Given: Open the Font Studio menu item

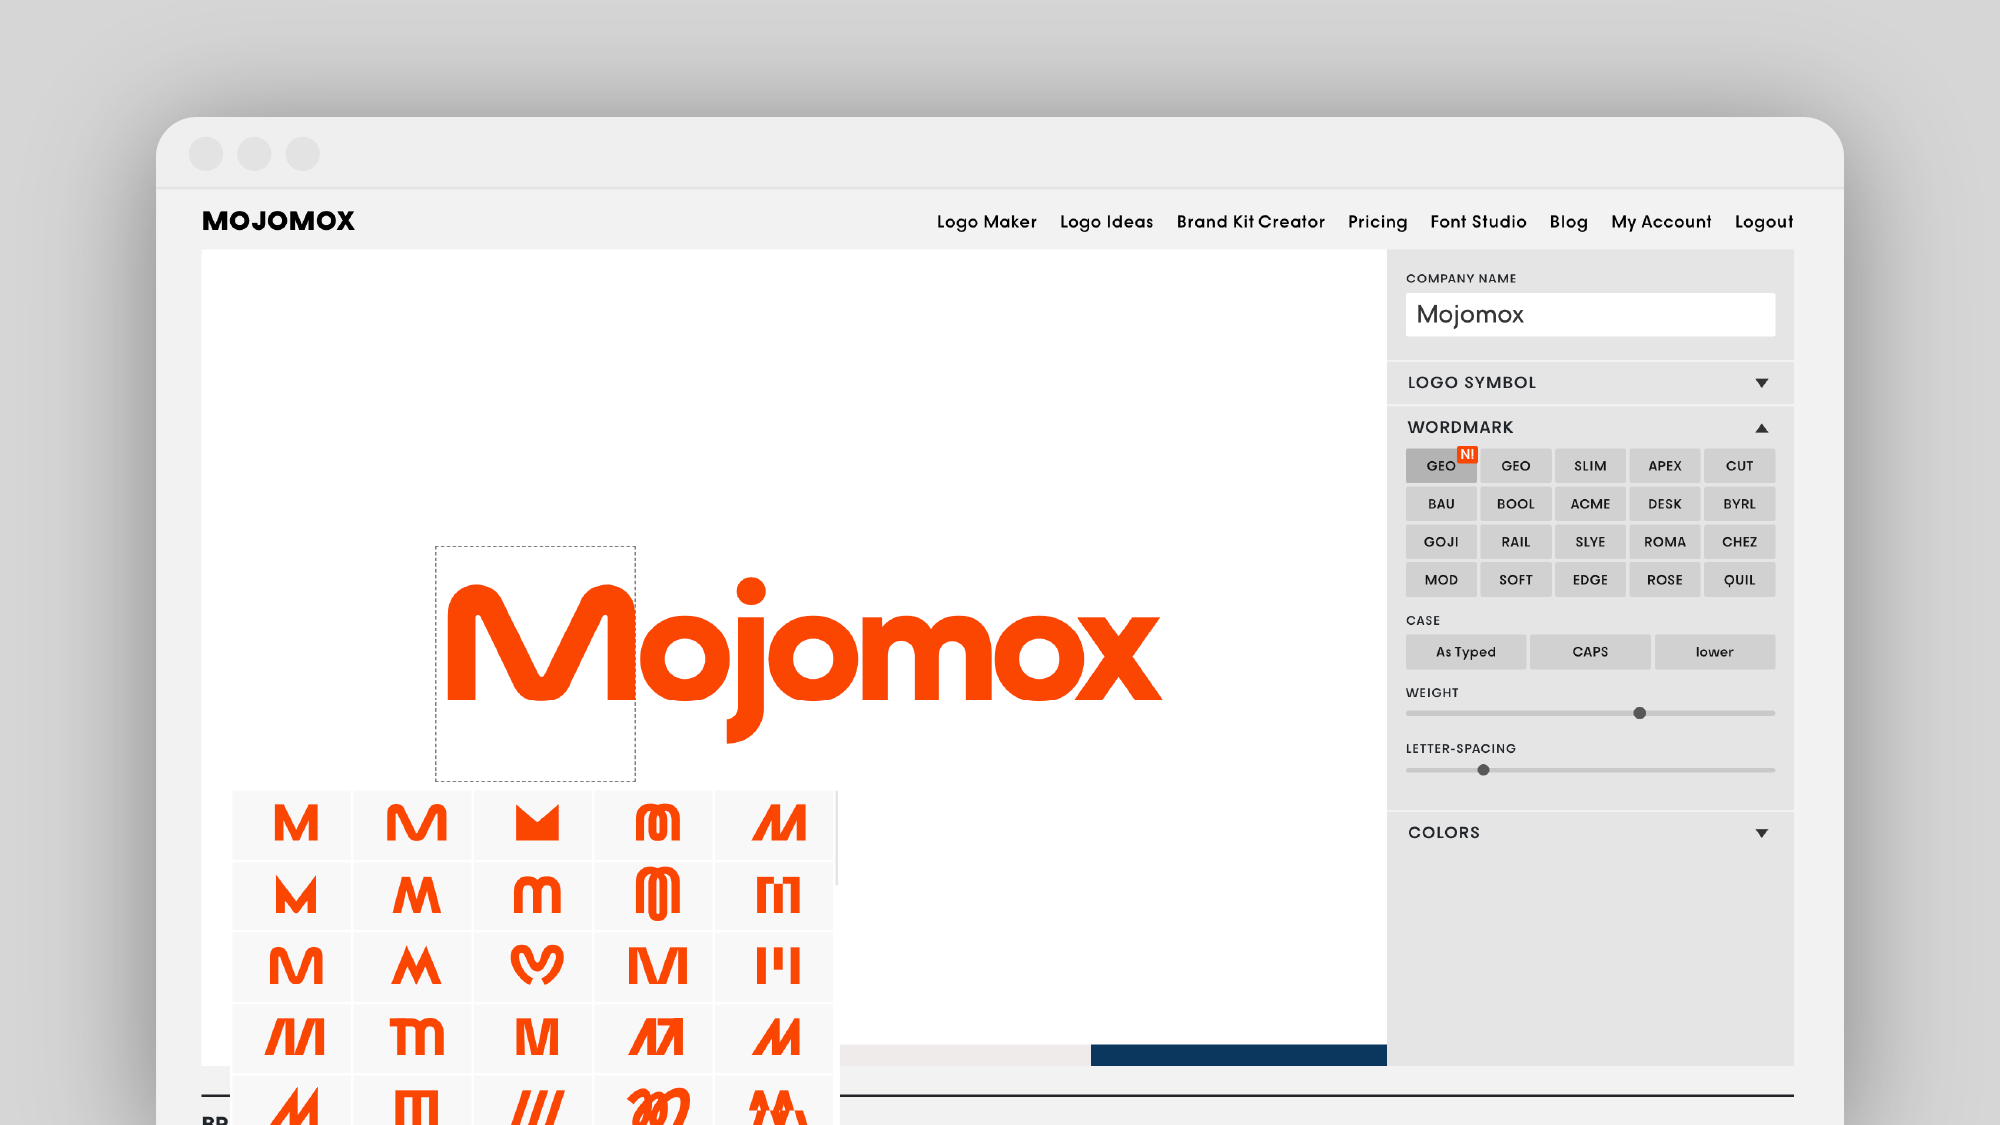Looking at the screenshot, I should [x=1479, y=221].
